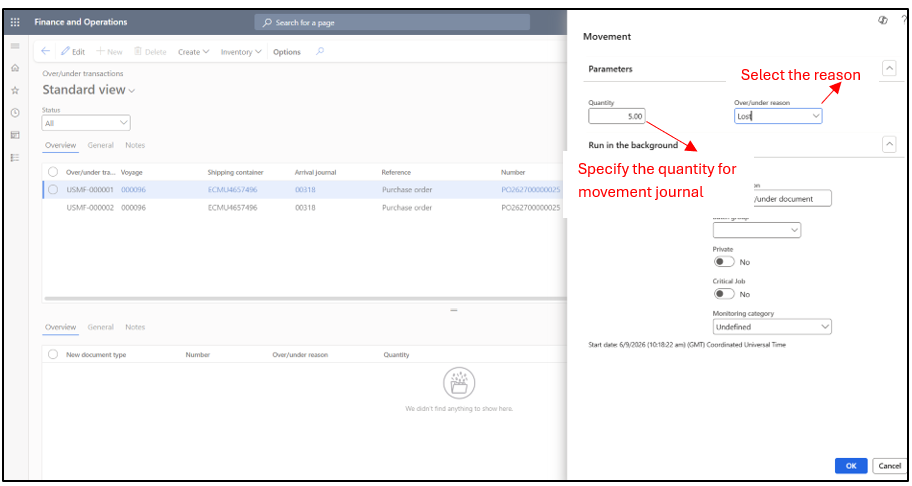This screenshot has width=912, height=486.
Task: Open the Create menu
Action: pyautogui.click(x=193, y=52)
